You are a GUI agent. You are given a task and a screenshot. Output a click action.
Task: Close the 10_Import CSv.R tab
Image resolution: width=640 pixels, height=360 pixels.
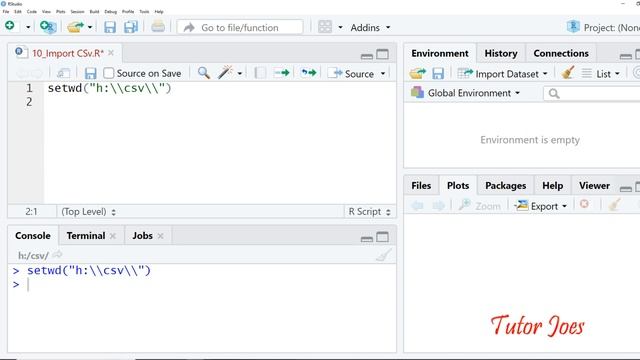pyautogui.click(x=111, y=53)
